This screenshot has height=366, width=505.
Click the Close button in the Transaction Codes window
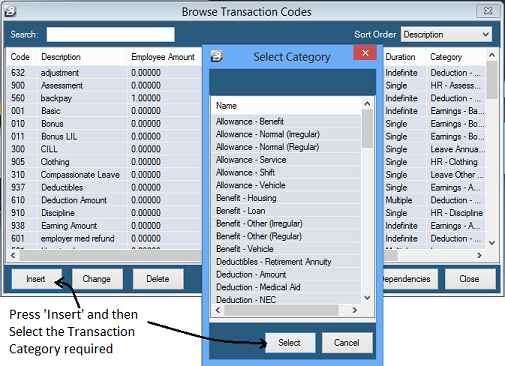(469, 279)
